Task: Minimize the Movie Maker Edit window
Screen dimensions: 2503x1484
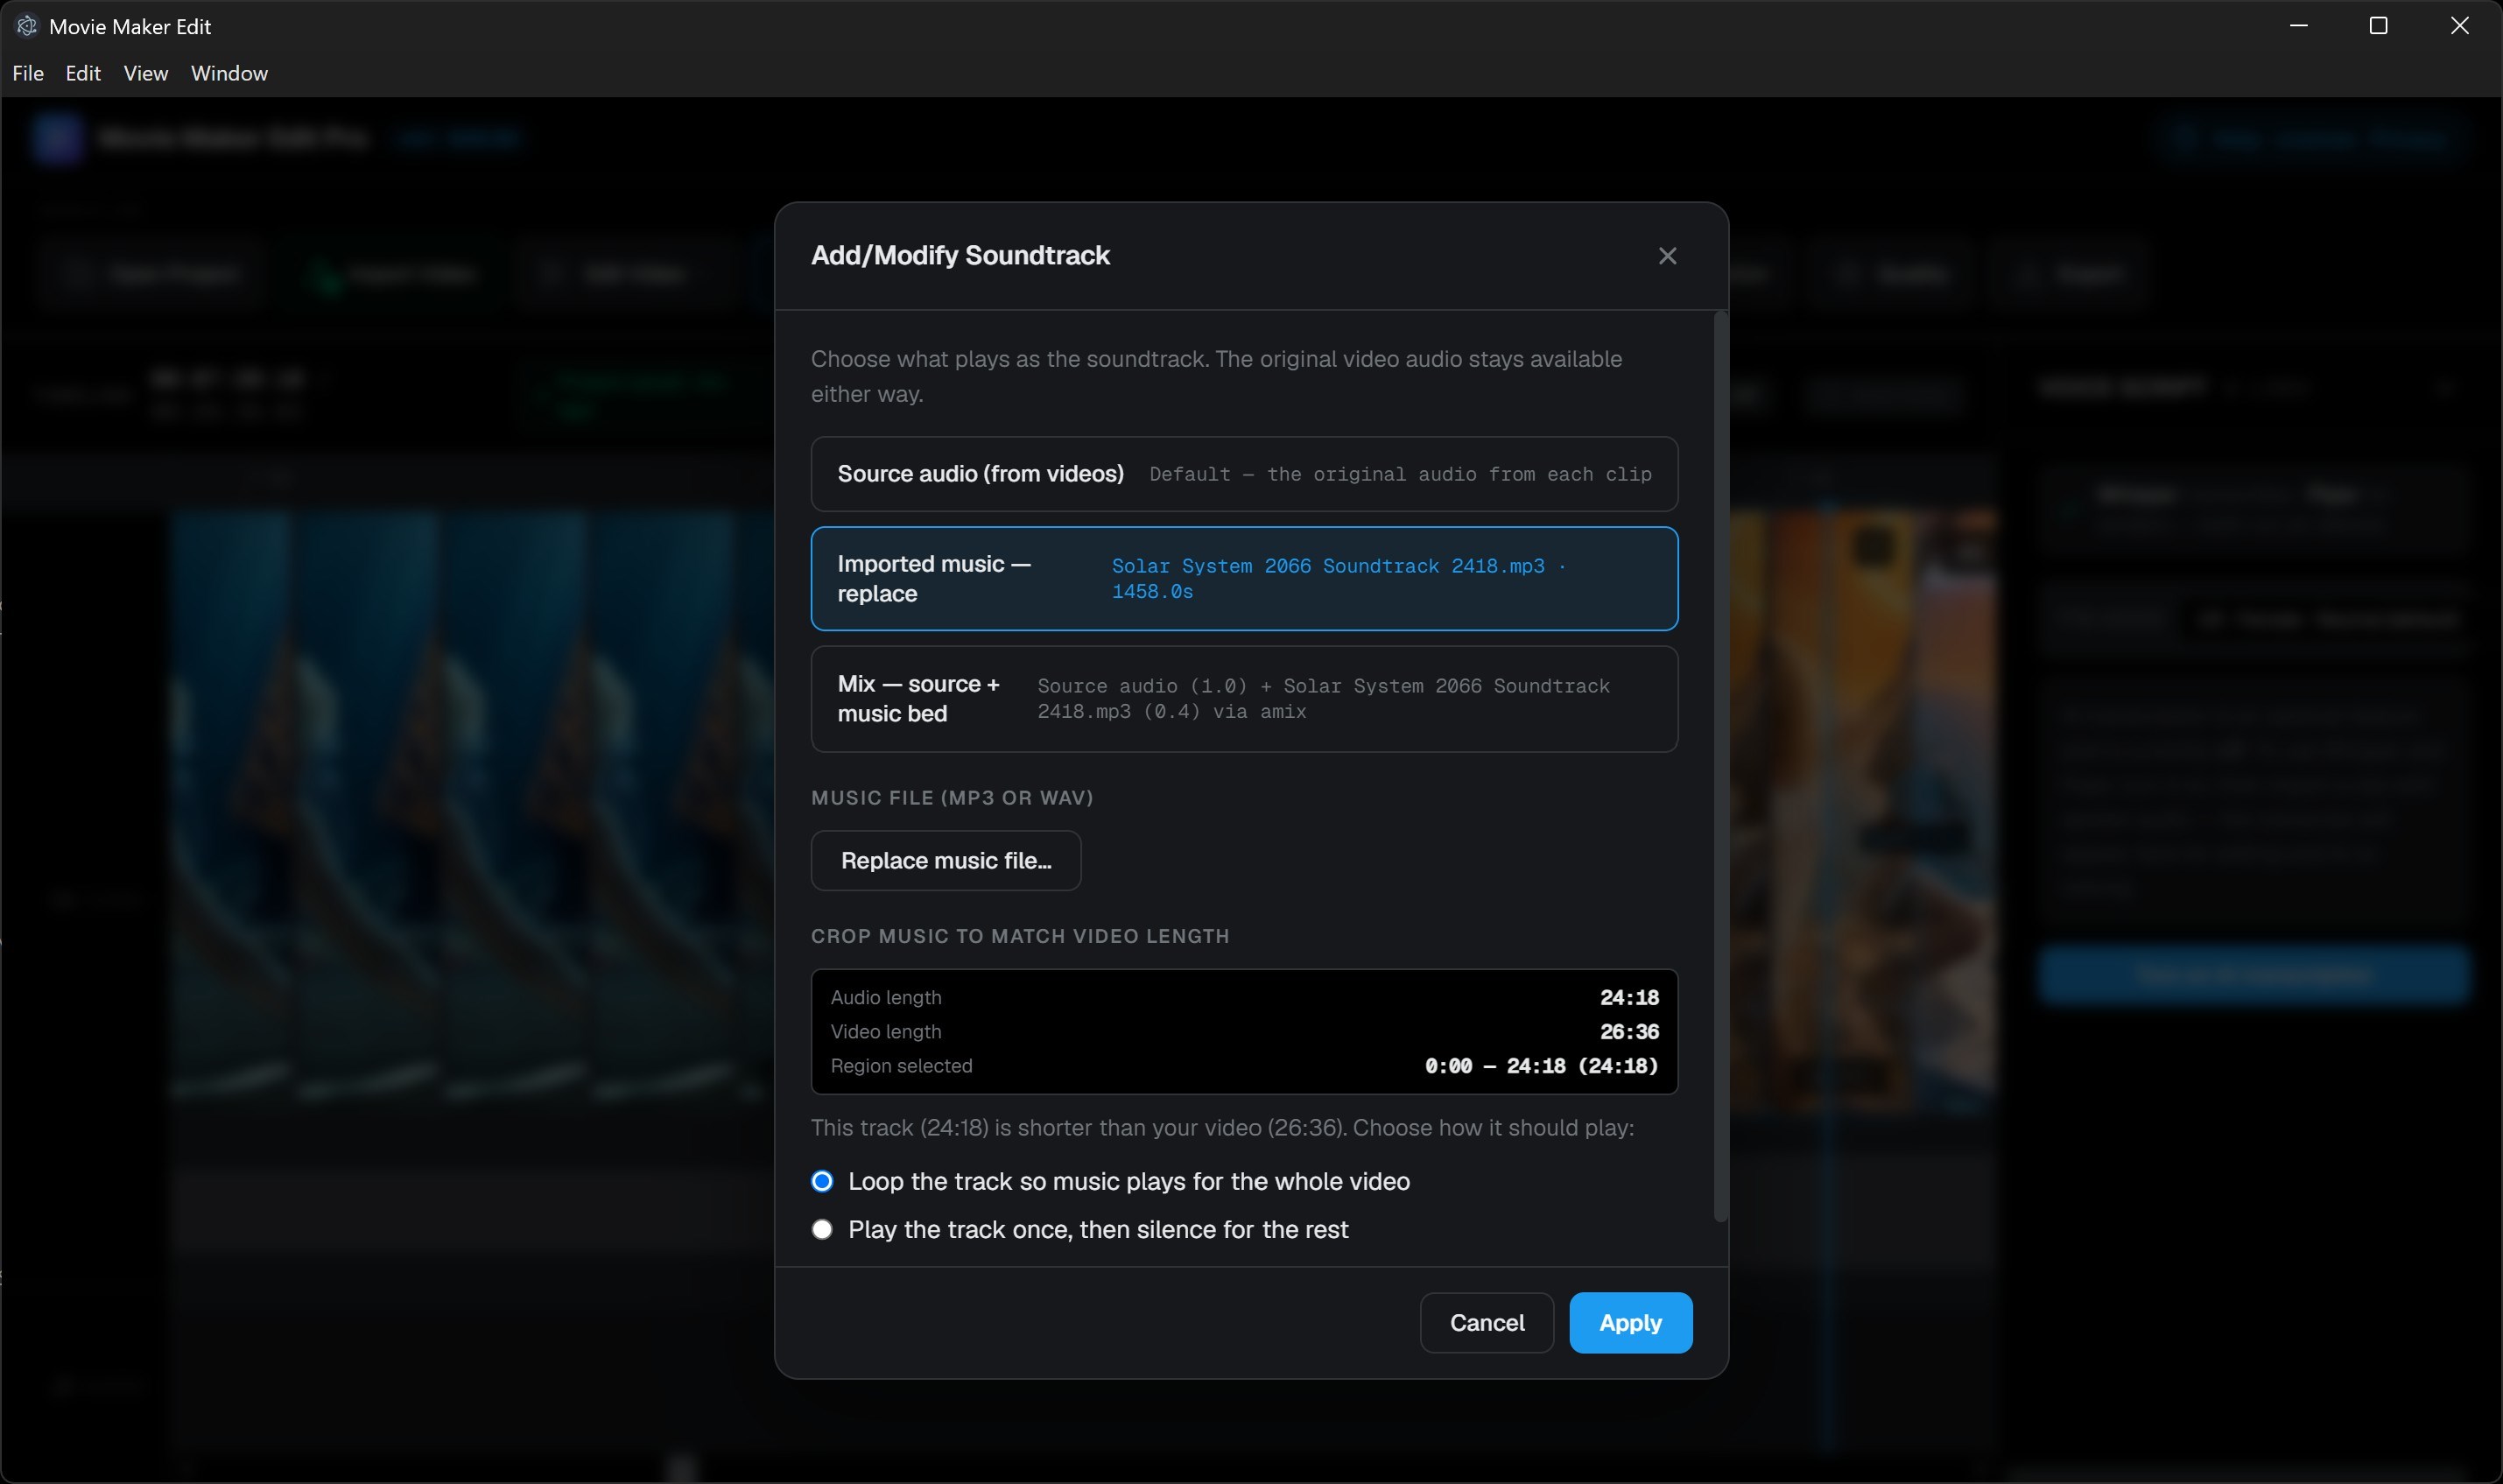Action: (2298, 26)
